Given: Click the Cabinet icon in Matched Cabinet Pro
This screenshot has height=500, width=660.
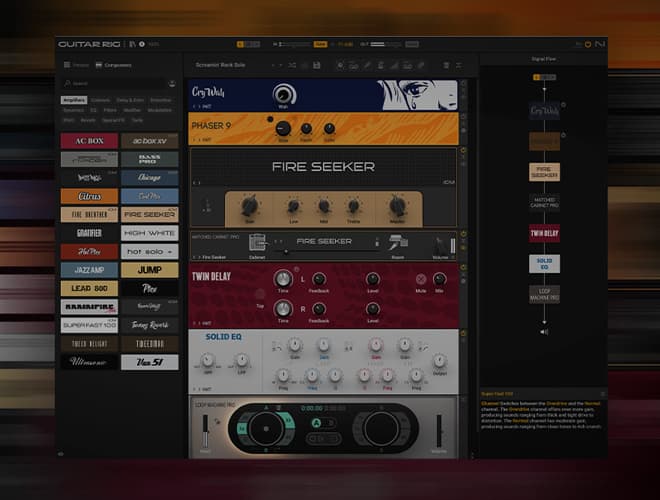Looking at the screenshot, I should click(x=257, y=243).
